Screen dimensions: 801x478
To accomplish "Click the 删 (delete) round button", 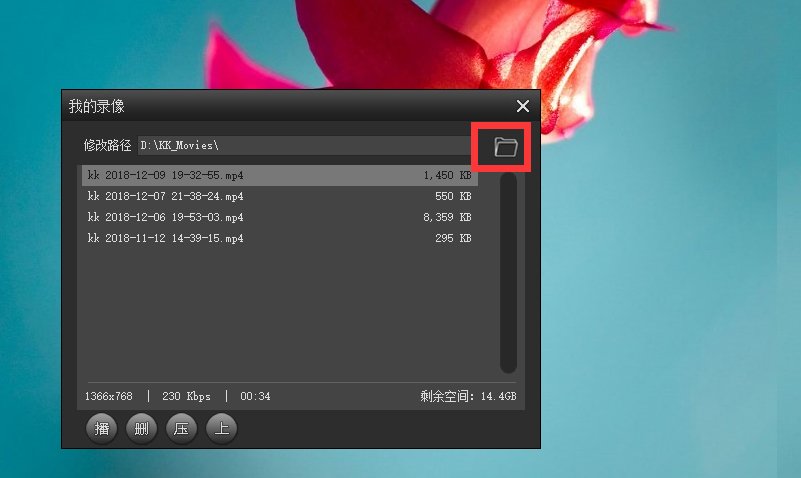I will [x=141, y=429].
